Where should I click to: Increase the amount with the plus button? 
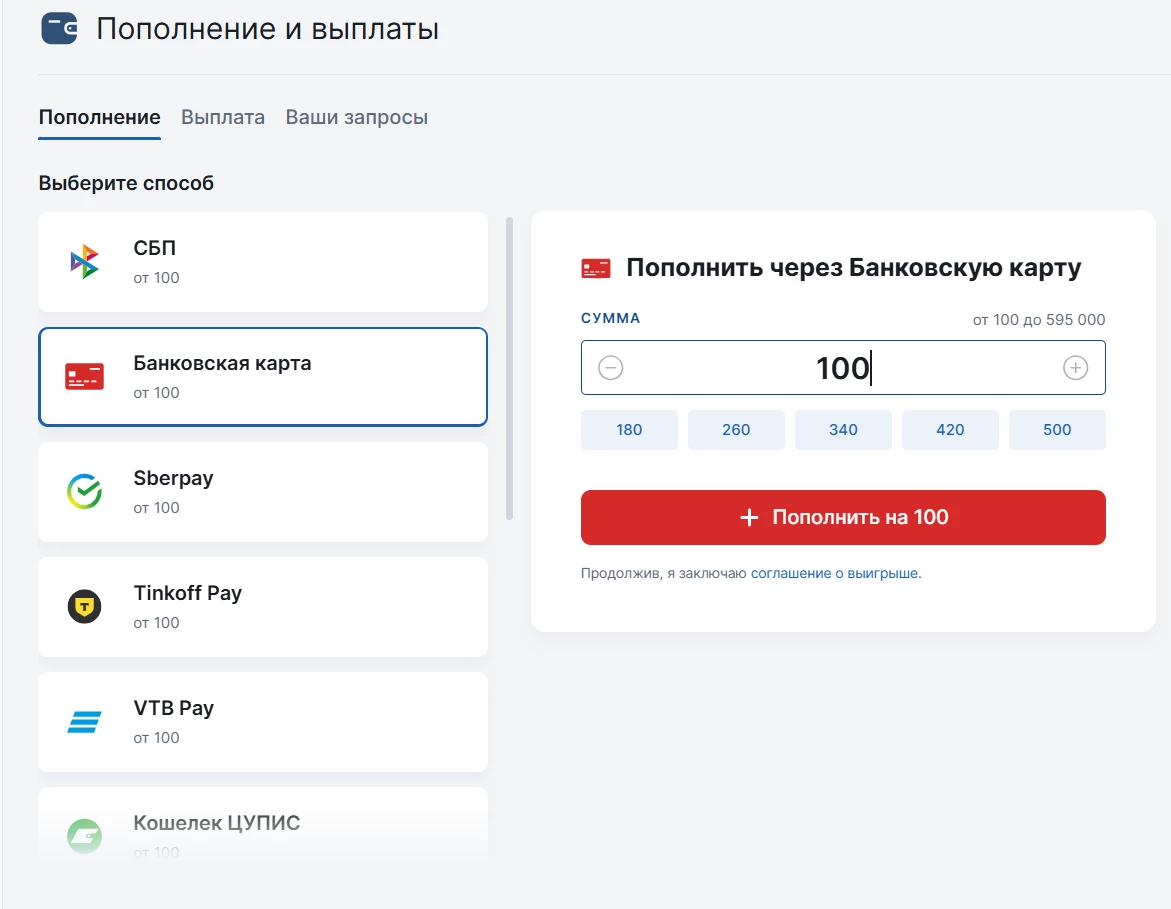1075,367
